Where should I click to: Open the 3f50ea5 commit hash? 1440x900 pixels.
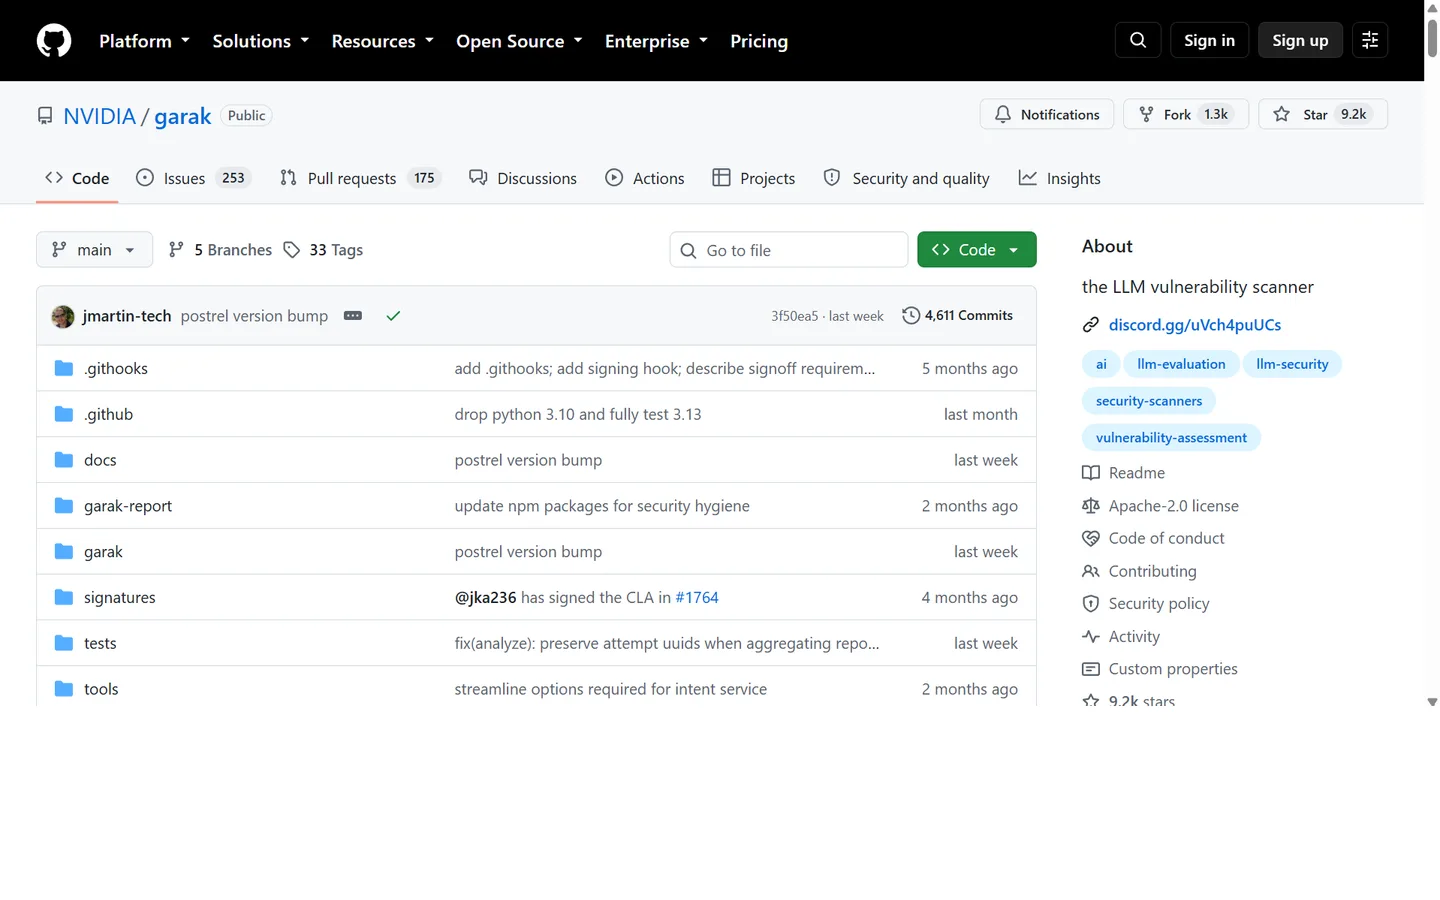pyautogui.click(x=794, y=316)
